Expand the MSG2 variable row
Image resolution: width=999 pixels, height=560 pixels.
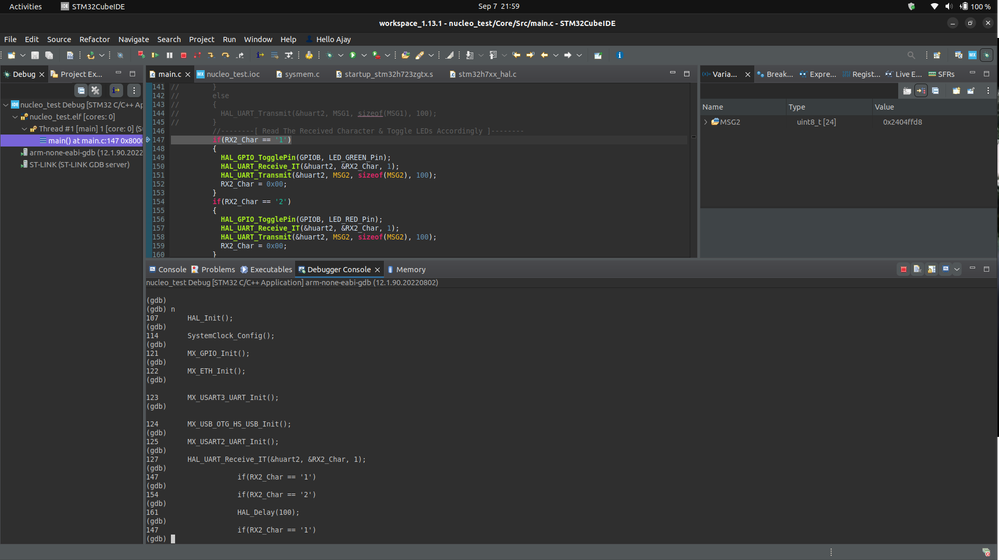[706, 122]
